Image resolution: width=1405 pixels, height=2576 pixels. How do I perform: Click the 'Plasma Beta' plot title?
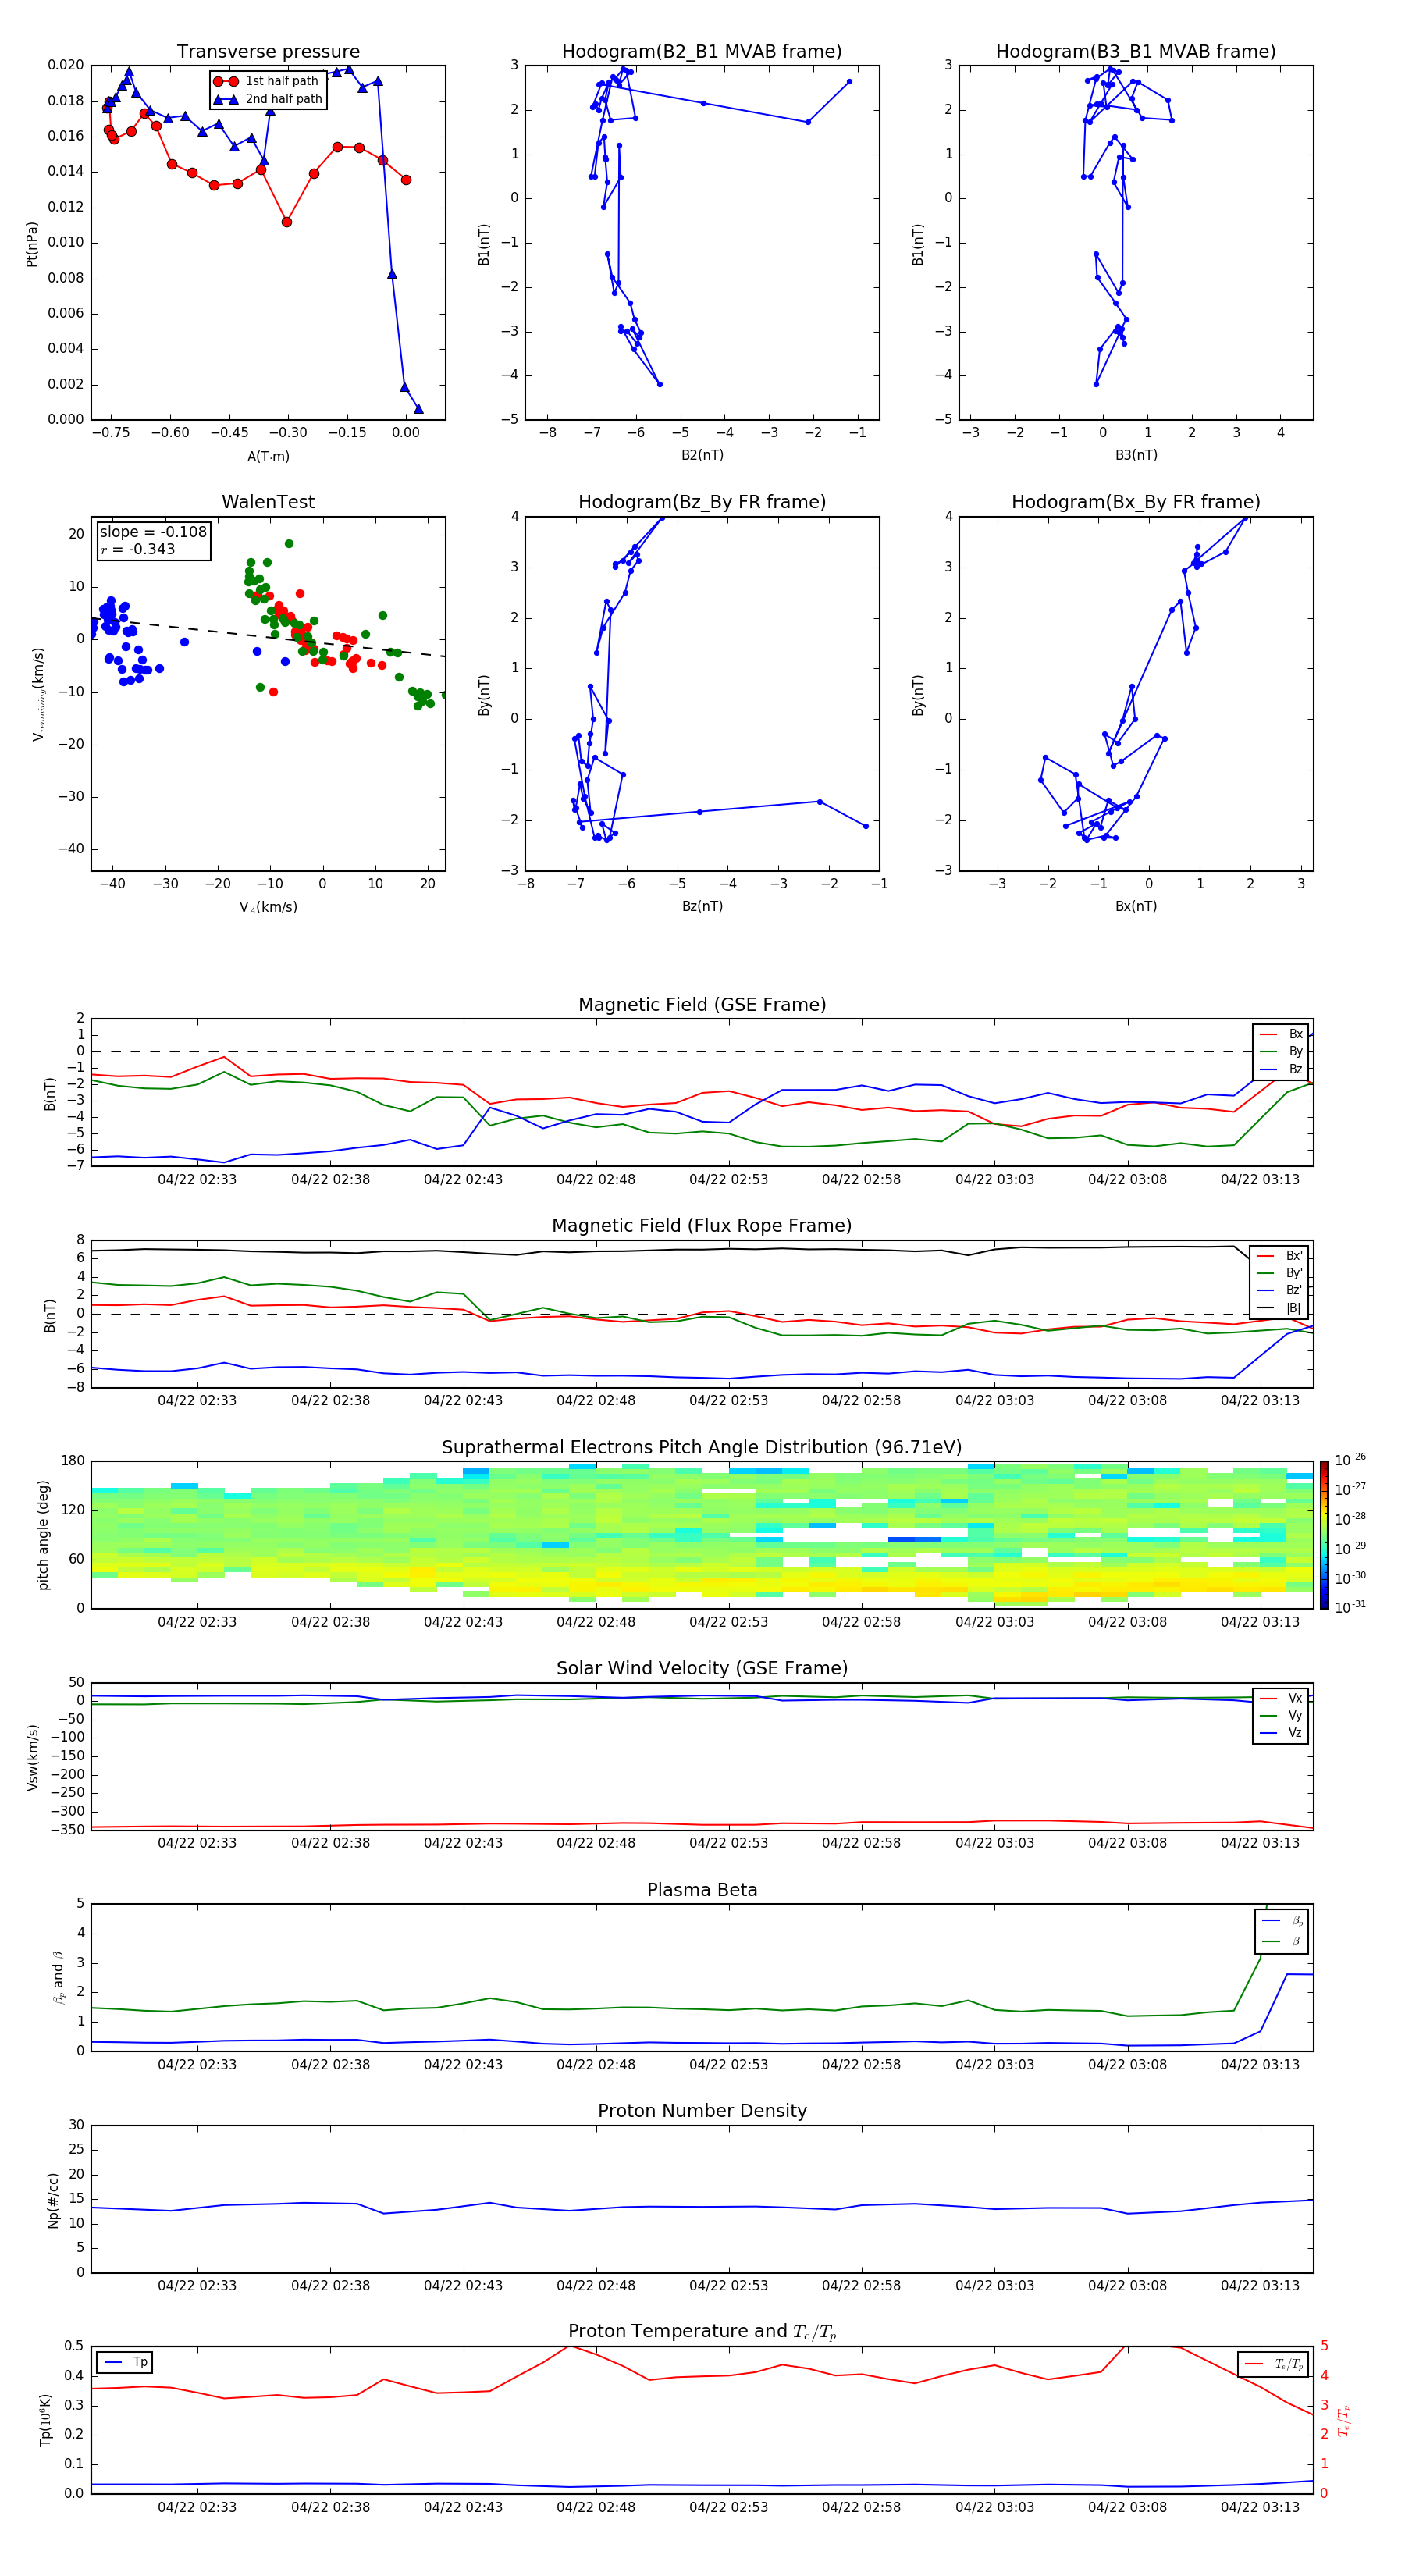(702, 1890)
